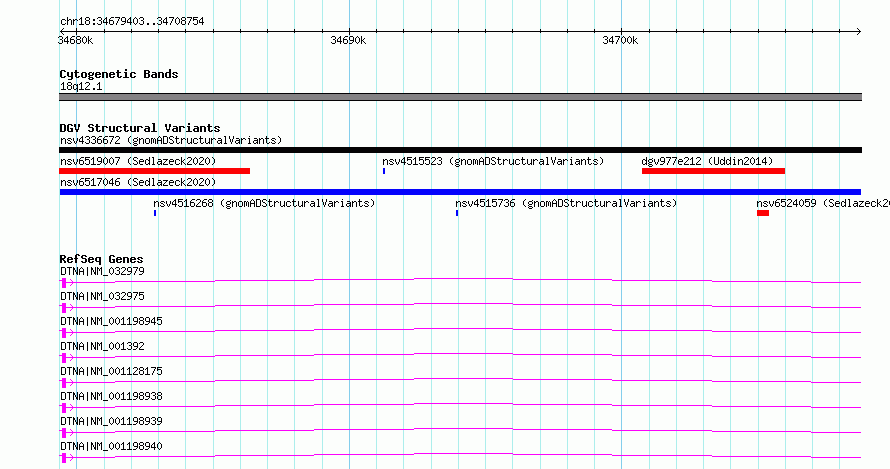Open the nsv6524059 variant label
Viewport: 890px width, 469px height.
tap(822, 203)
